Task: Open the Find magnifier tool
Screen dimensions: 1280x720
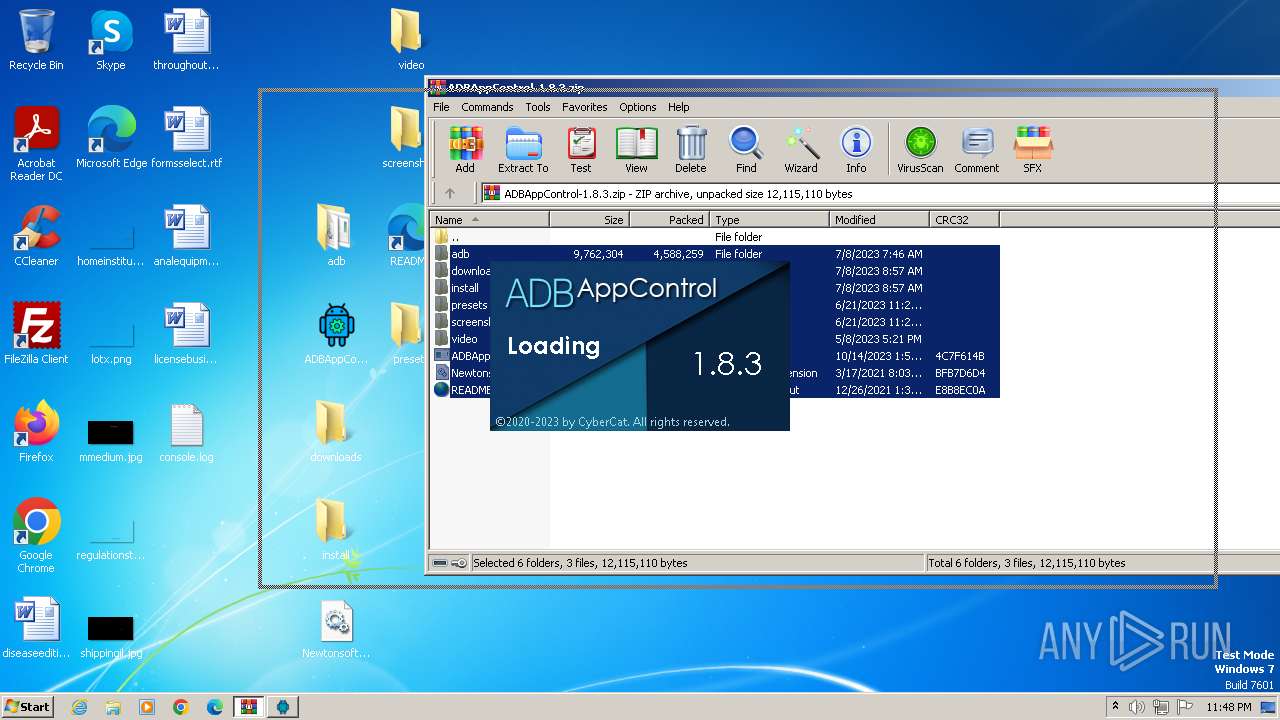Action: click(746, 150)
